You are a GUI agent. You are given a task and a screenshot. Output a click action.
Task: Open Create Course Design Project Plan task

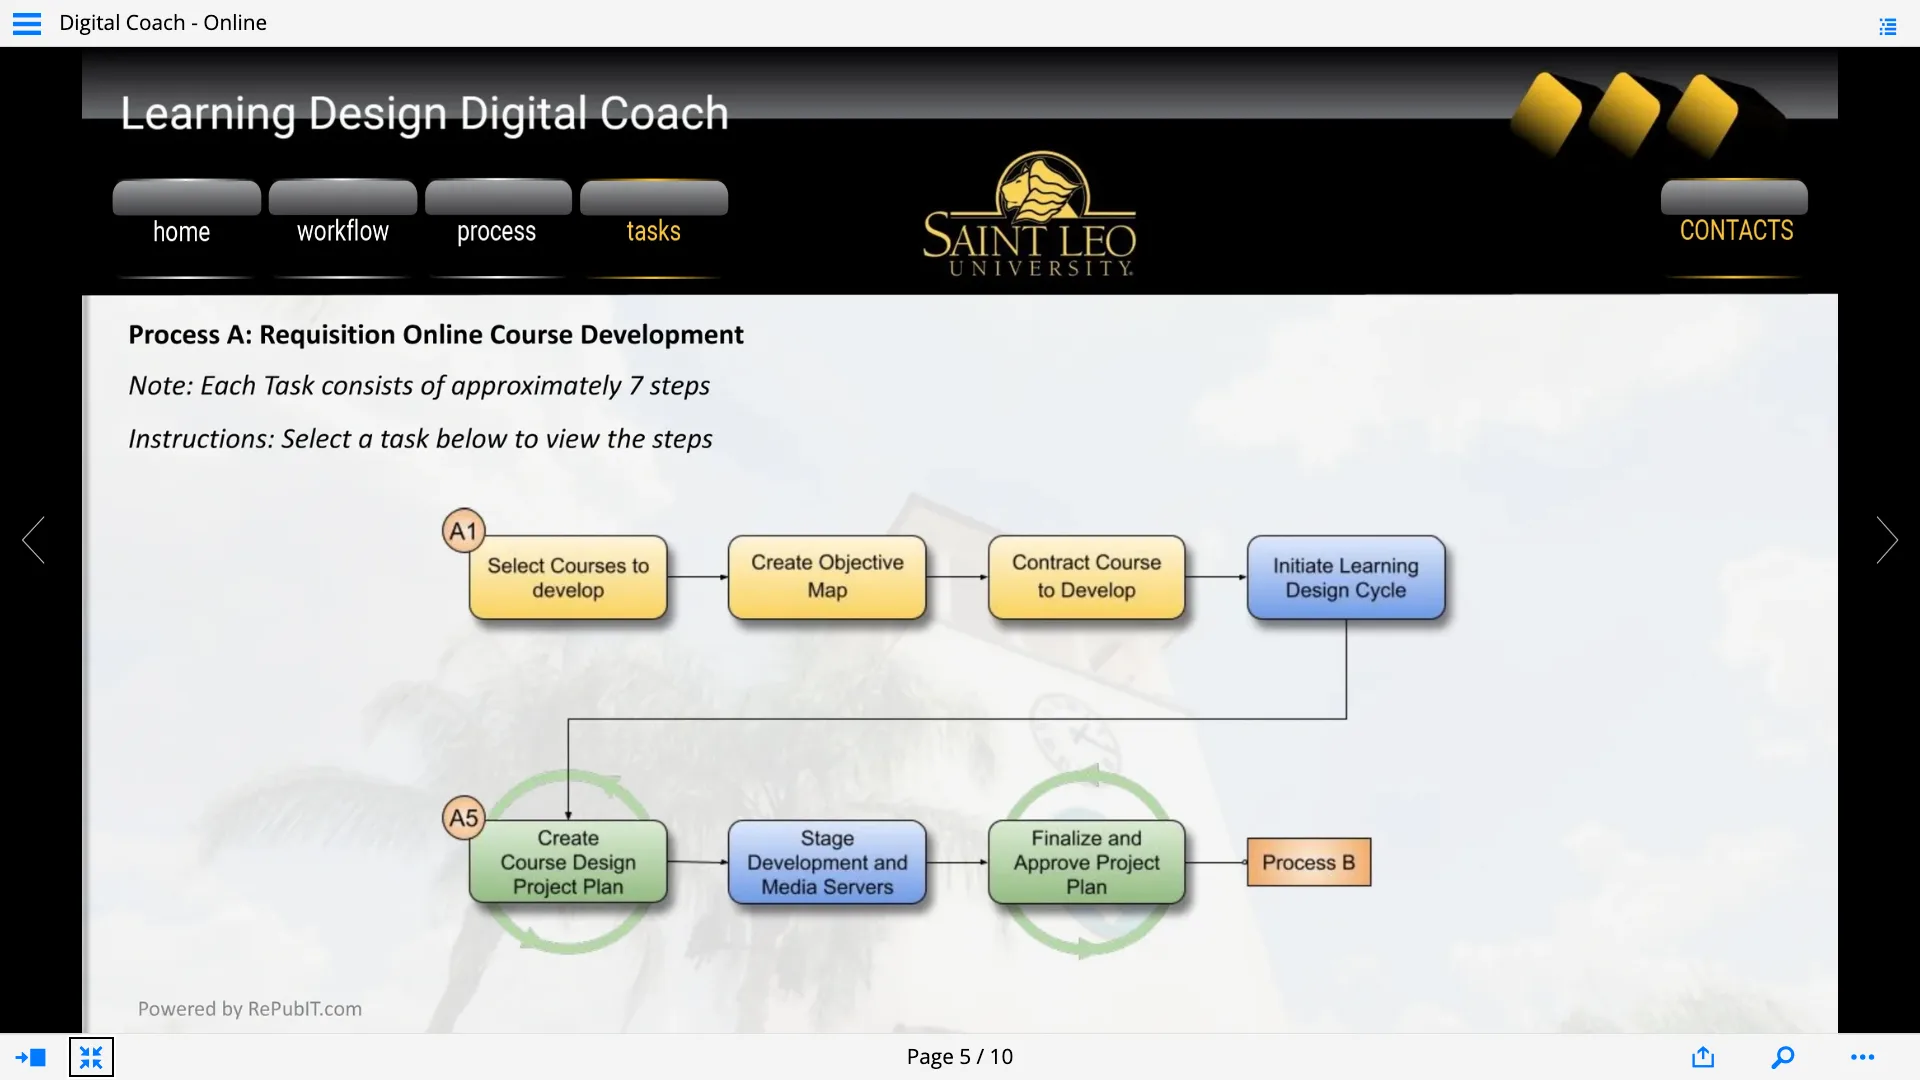pos(568,862)
